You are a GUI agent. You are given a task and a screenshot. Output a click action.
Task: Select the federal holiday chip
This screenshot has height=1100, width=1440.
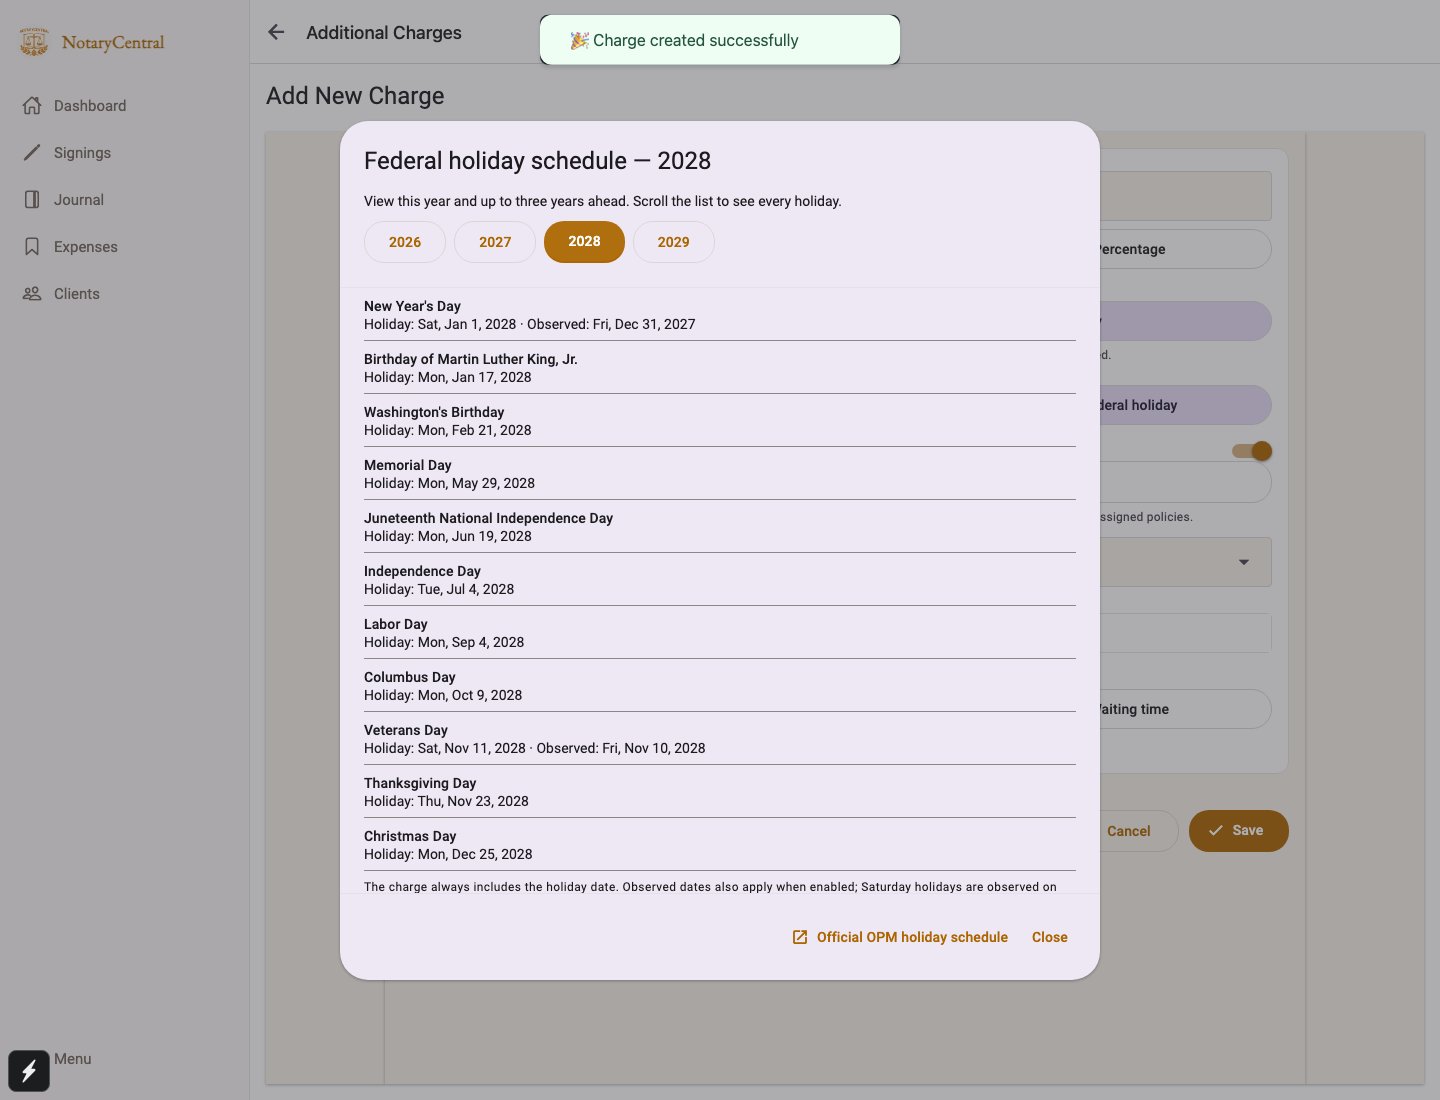coord(1185,405)
